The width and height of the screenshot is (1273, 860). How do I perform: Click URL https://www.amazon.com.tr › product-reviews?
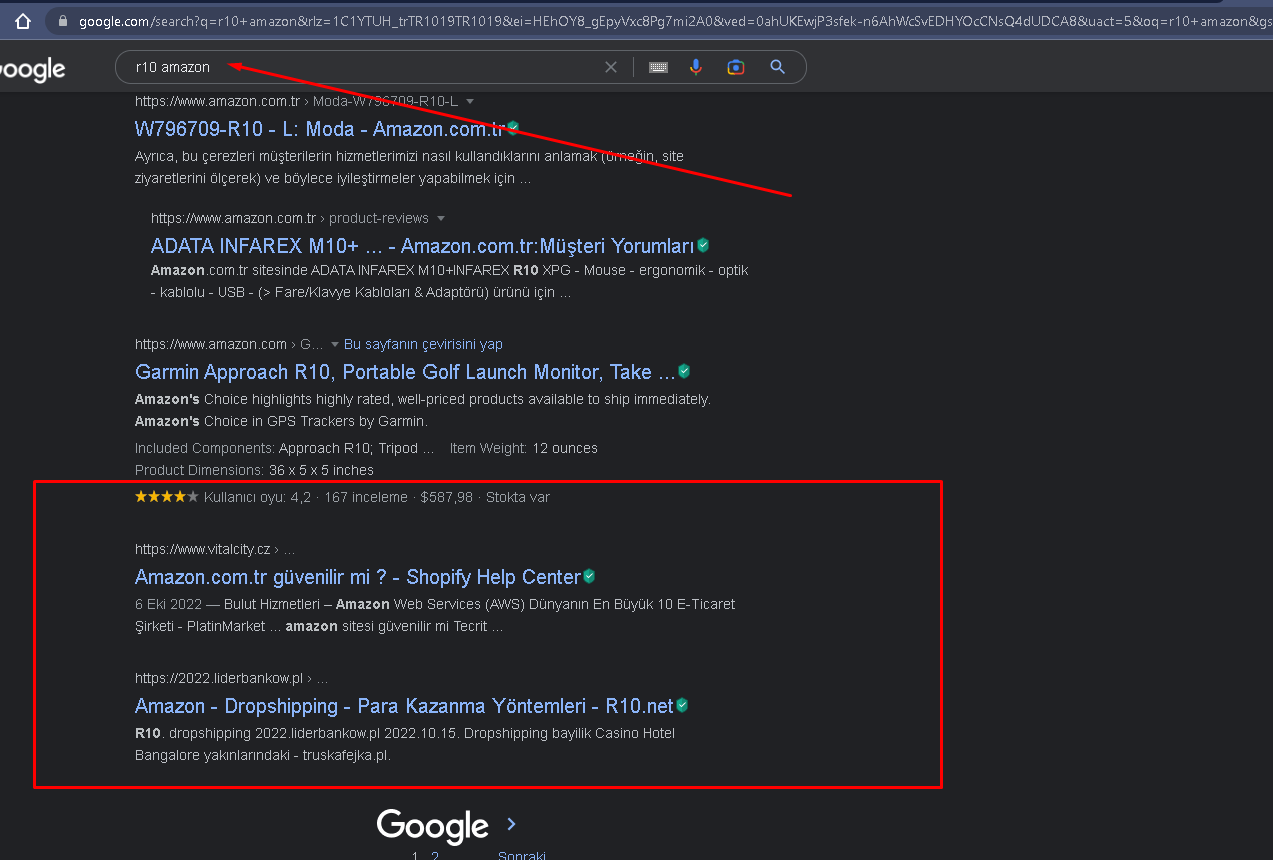[290, 218]
